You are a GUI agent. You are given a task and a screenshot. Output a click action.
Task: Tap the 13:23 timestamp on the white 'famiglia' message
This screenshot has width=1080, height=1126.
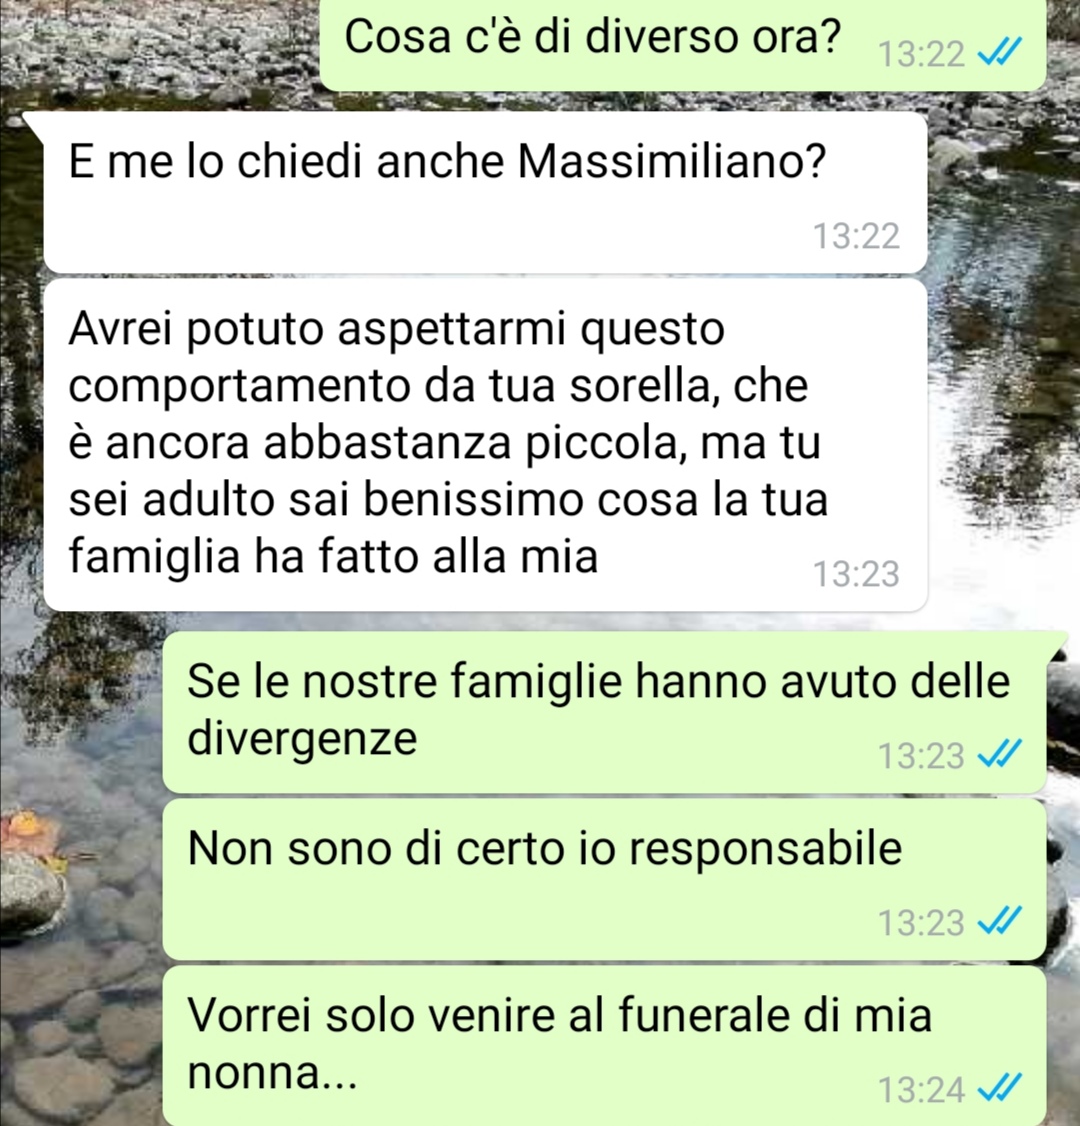[x=856, y=574]
